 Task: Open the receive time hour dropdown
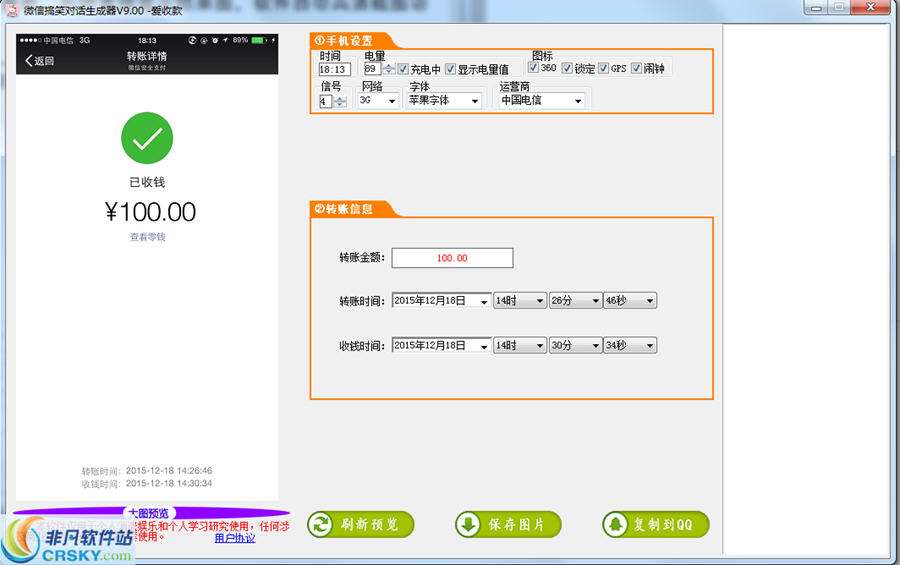[x=519, y=345]
